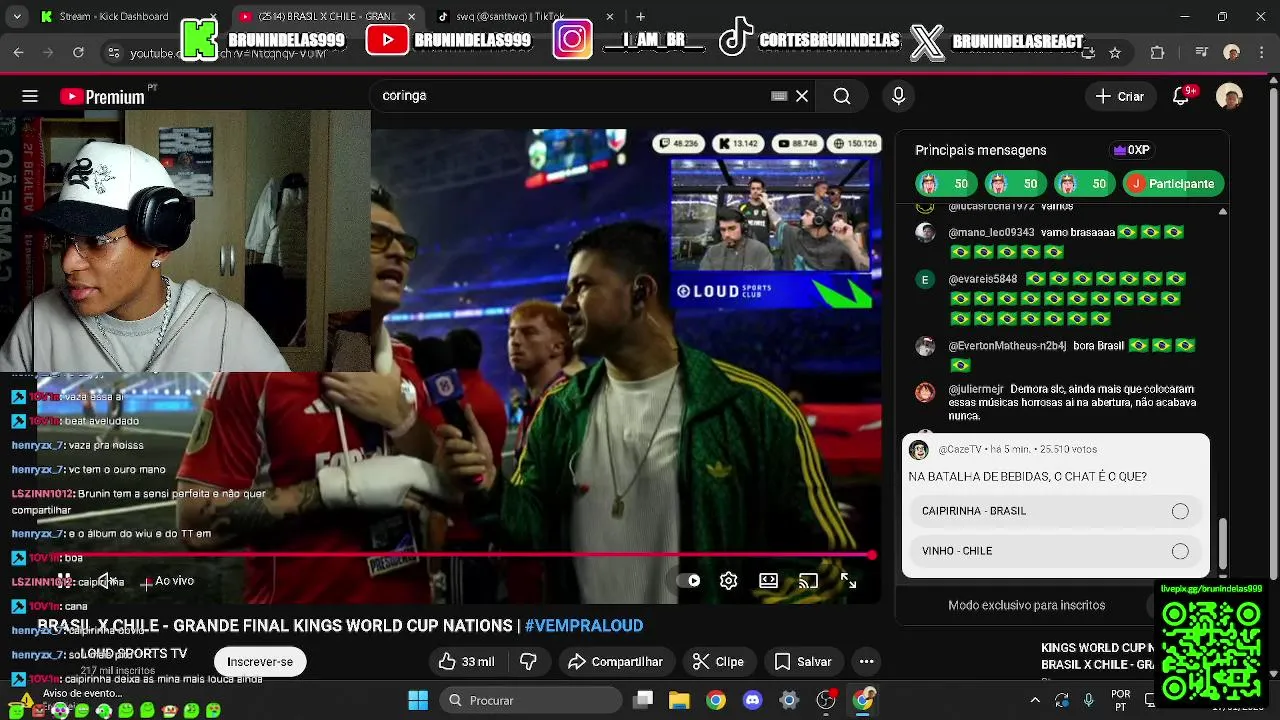Show hidden system tray icons chevron
The image size is (1280, 720).
pos(1035,700)
